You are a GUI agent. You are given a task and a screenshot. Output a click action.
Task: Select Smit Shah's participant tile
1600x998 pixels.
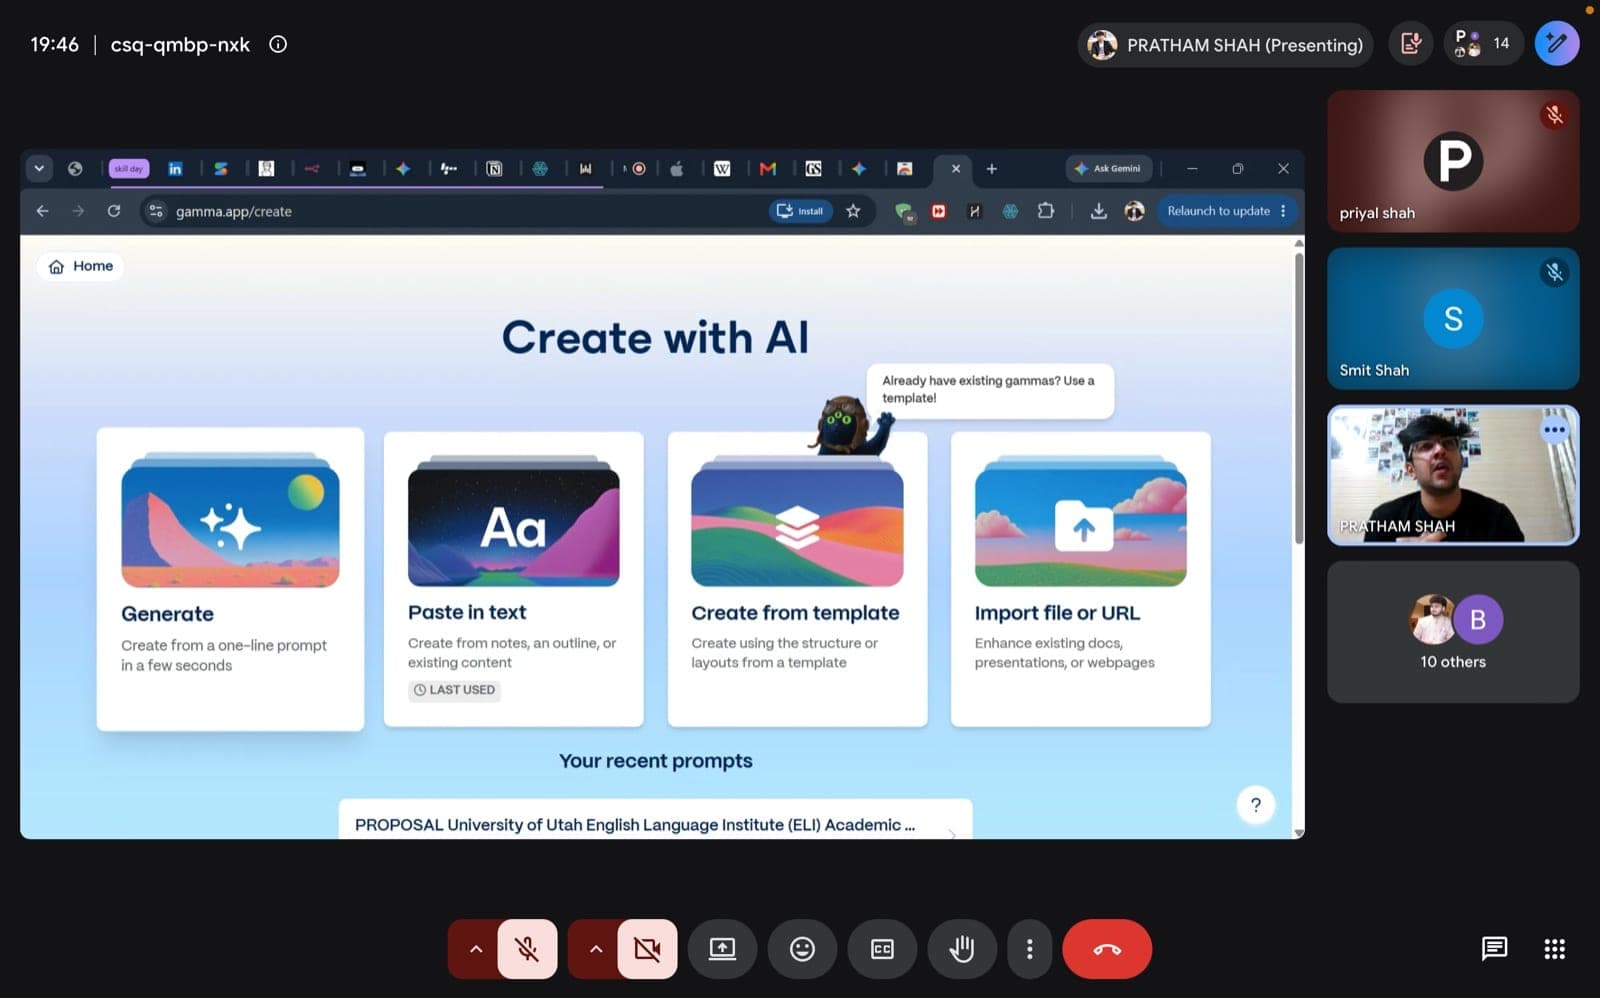(x=1453, y=318)
